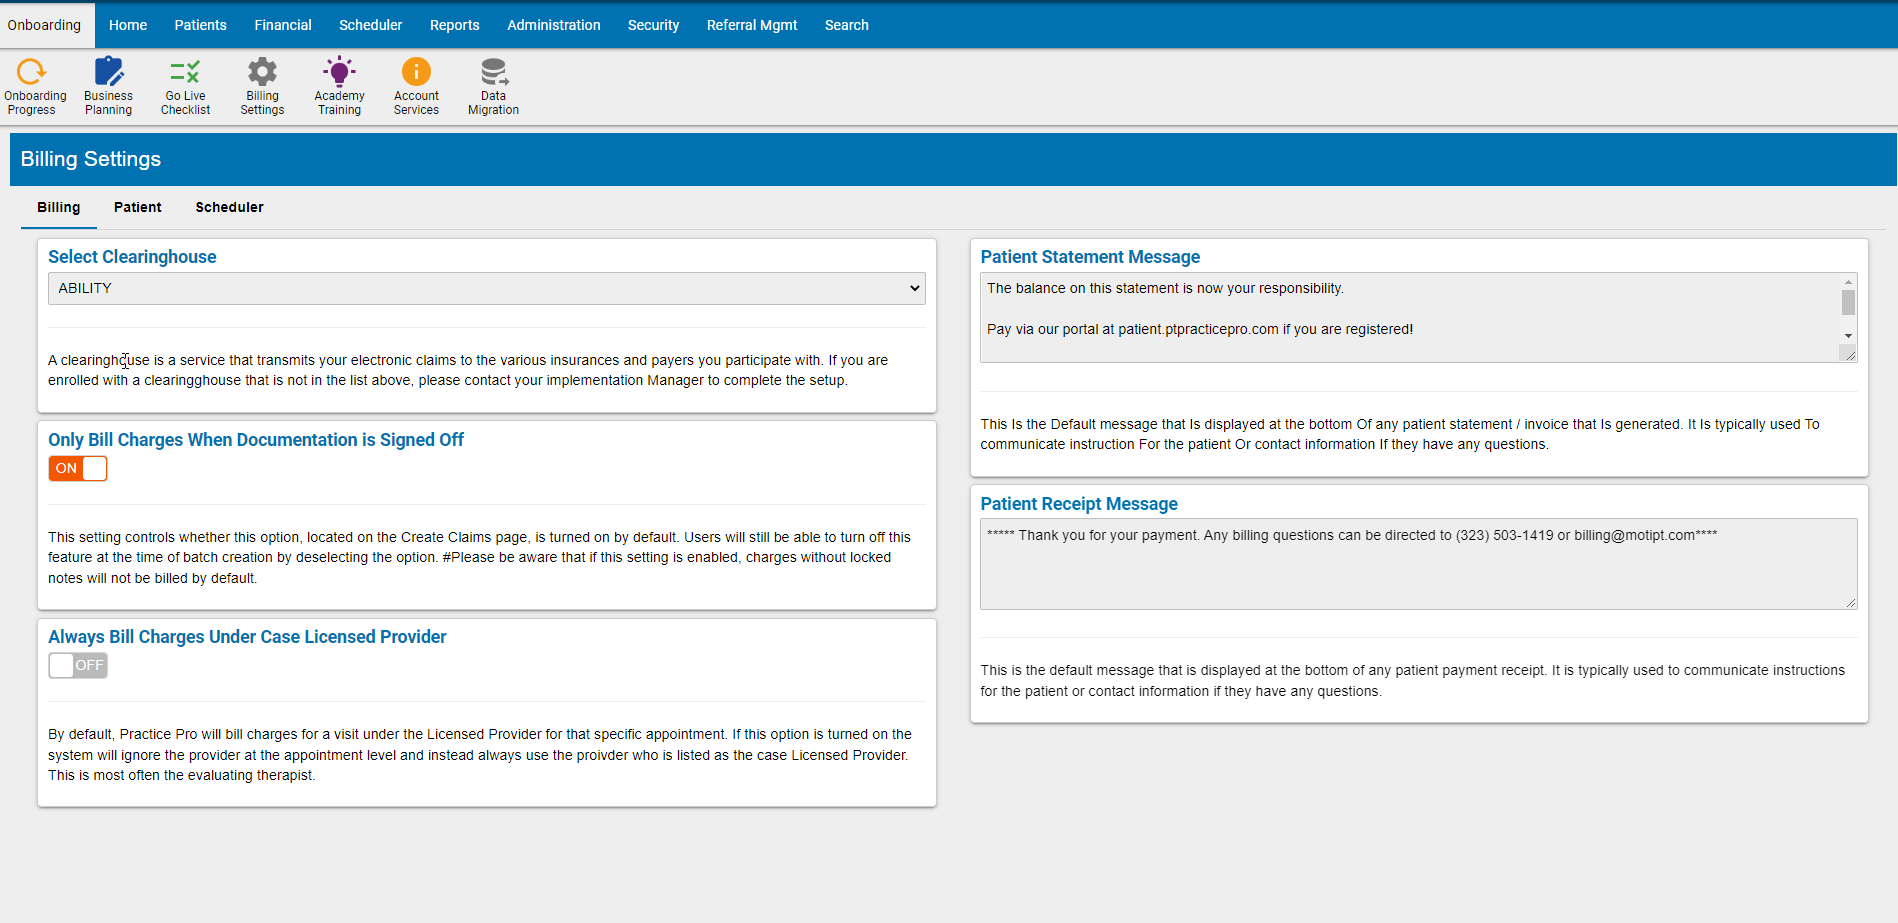Image resolution: width=1898 pixels, height=923 pixels.
Task: Open the Onboarding Progress icon
Action: (33, 85)
